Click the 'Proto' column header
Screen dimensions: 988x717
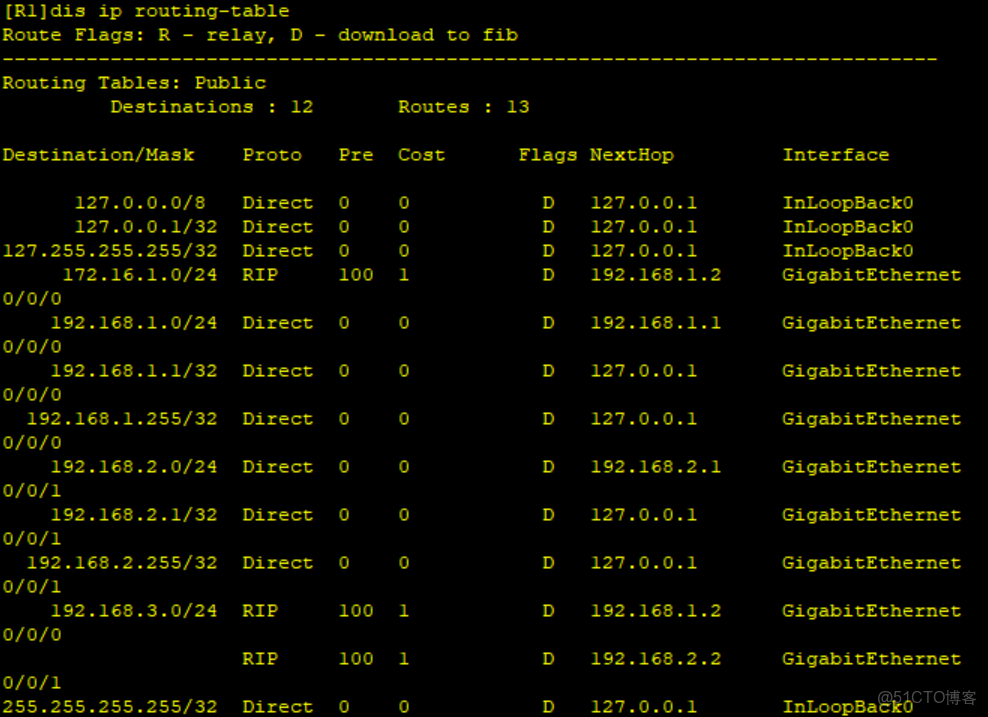click(272, 155)
